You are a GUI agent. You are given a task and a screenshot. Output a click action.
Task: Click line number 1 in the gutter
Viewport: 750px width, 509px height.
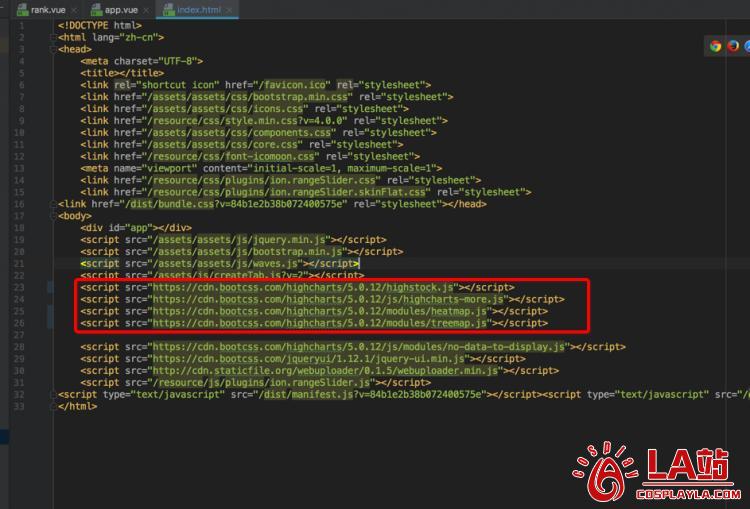coord(22,25)
